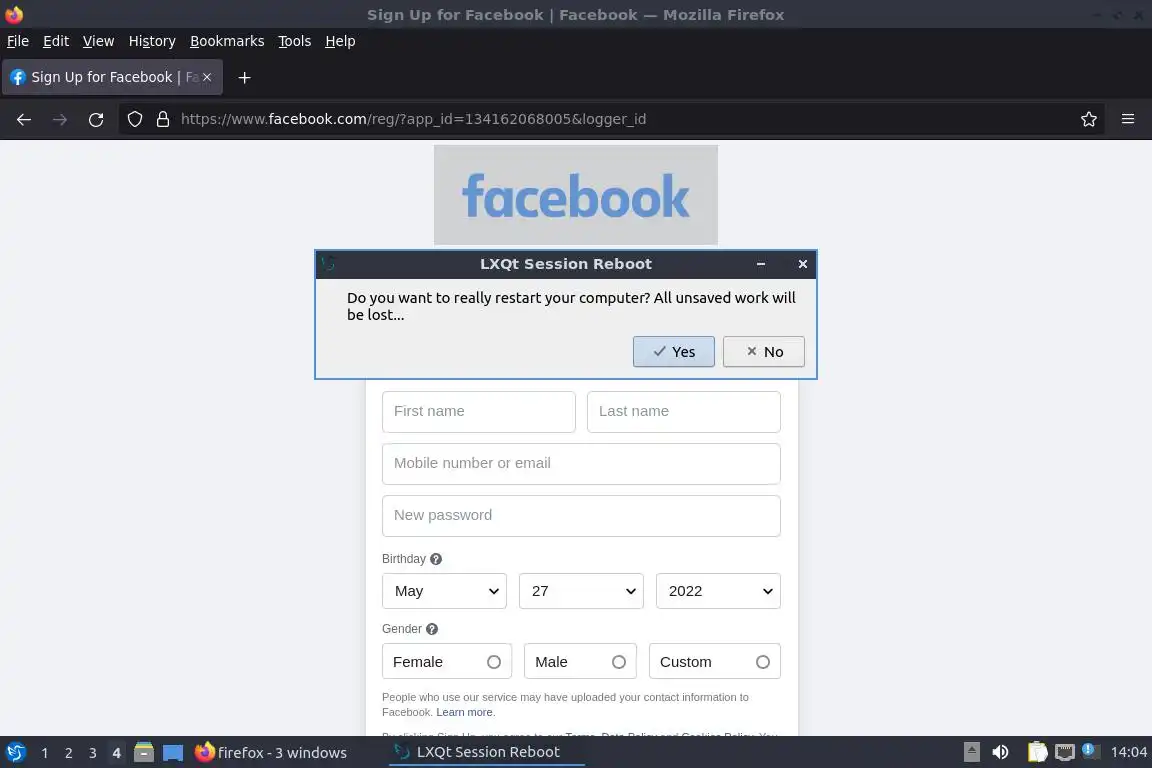
Task: Open the File menu
Action: 18,41
